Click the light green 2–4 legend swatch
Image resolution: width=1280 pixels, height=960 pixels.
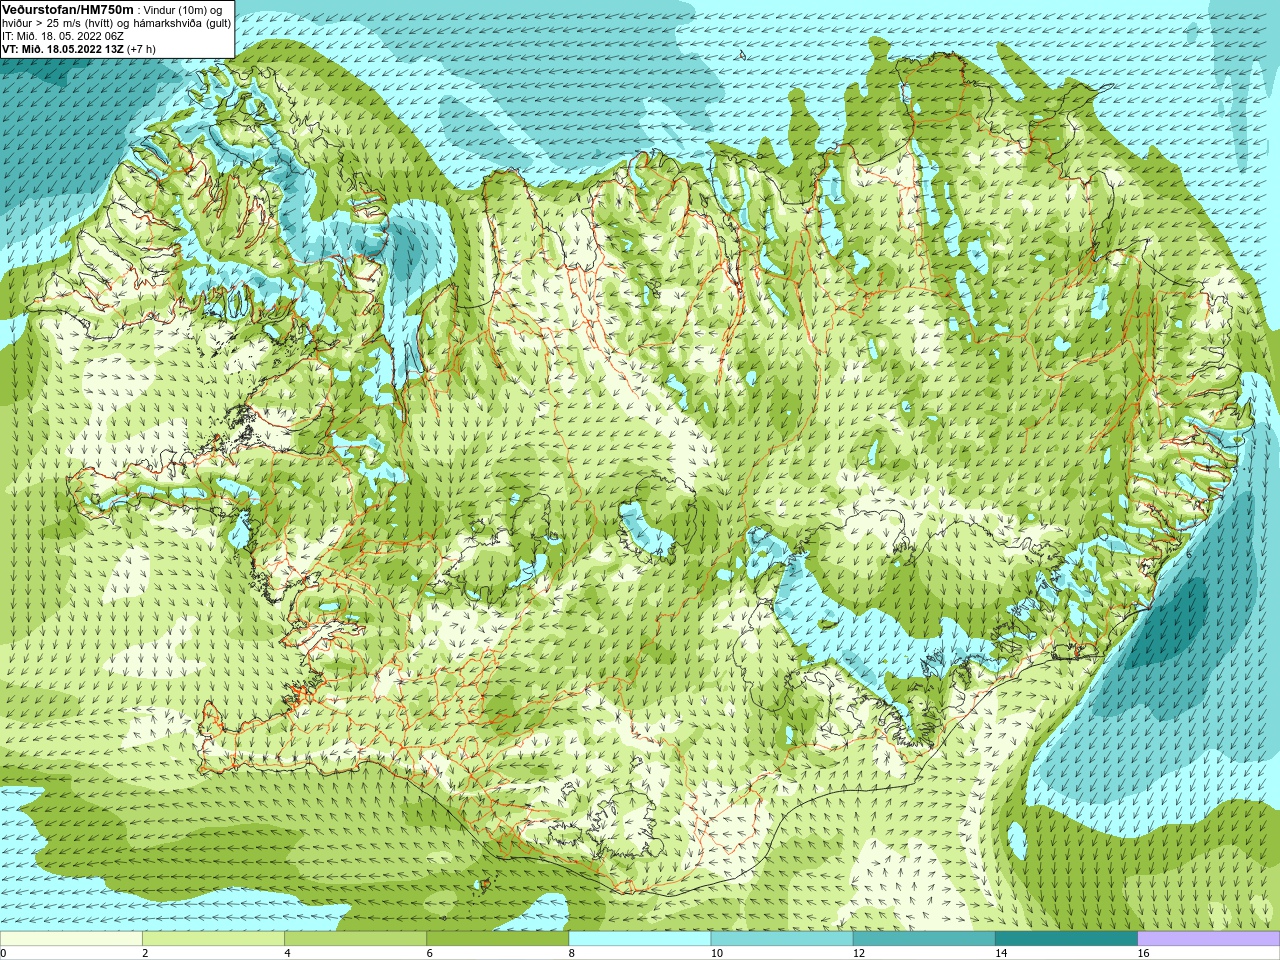[213, 939]
